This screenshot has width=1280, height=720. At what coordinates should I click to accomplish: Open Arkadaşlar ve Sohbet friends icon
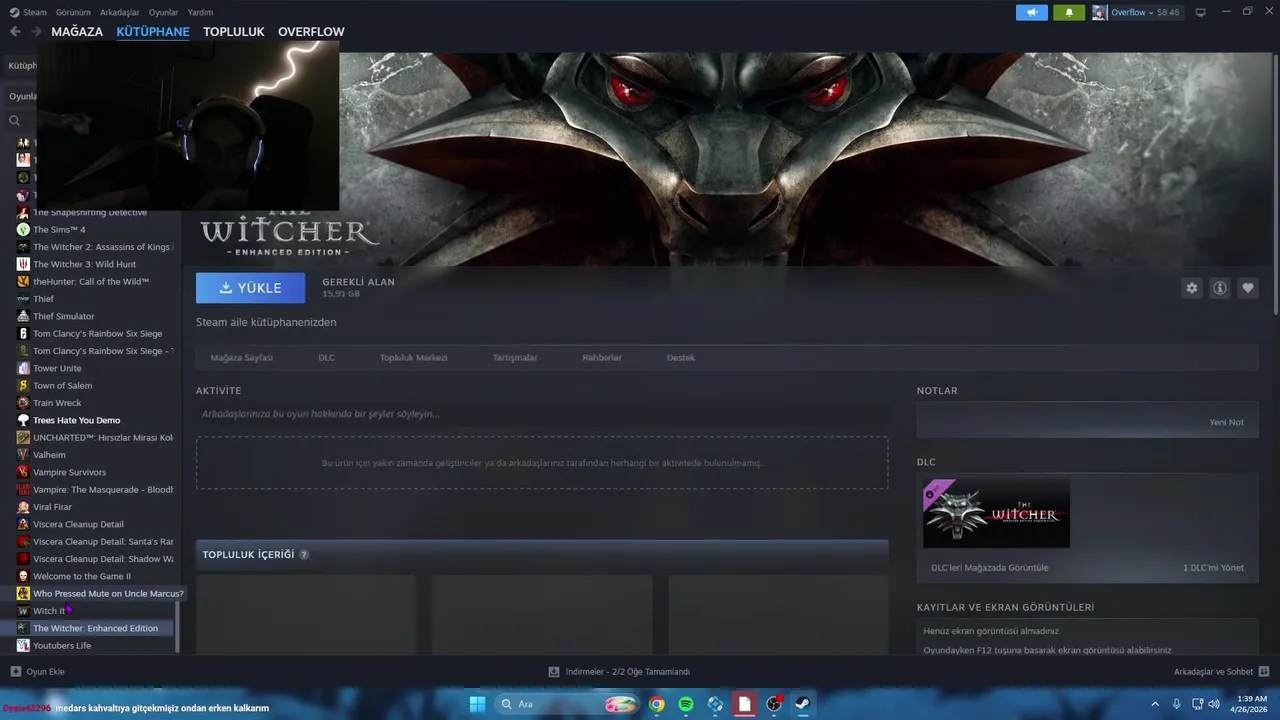click(x=1264, y=672)
